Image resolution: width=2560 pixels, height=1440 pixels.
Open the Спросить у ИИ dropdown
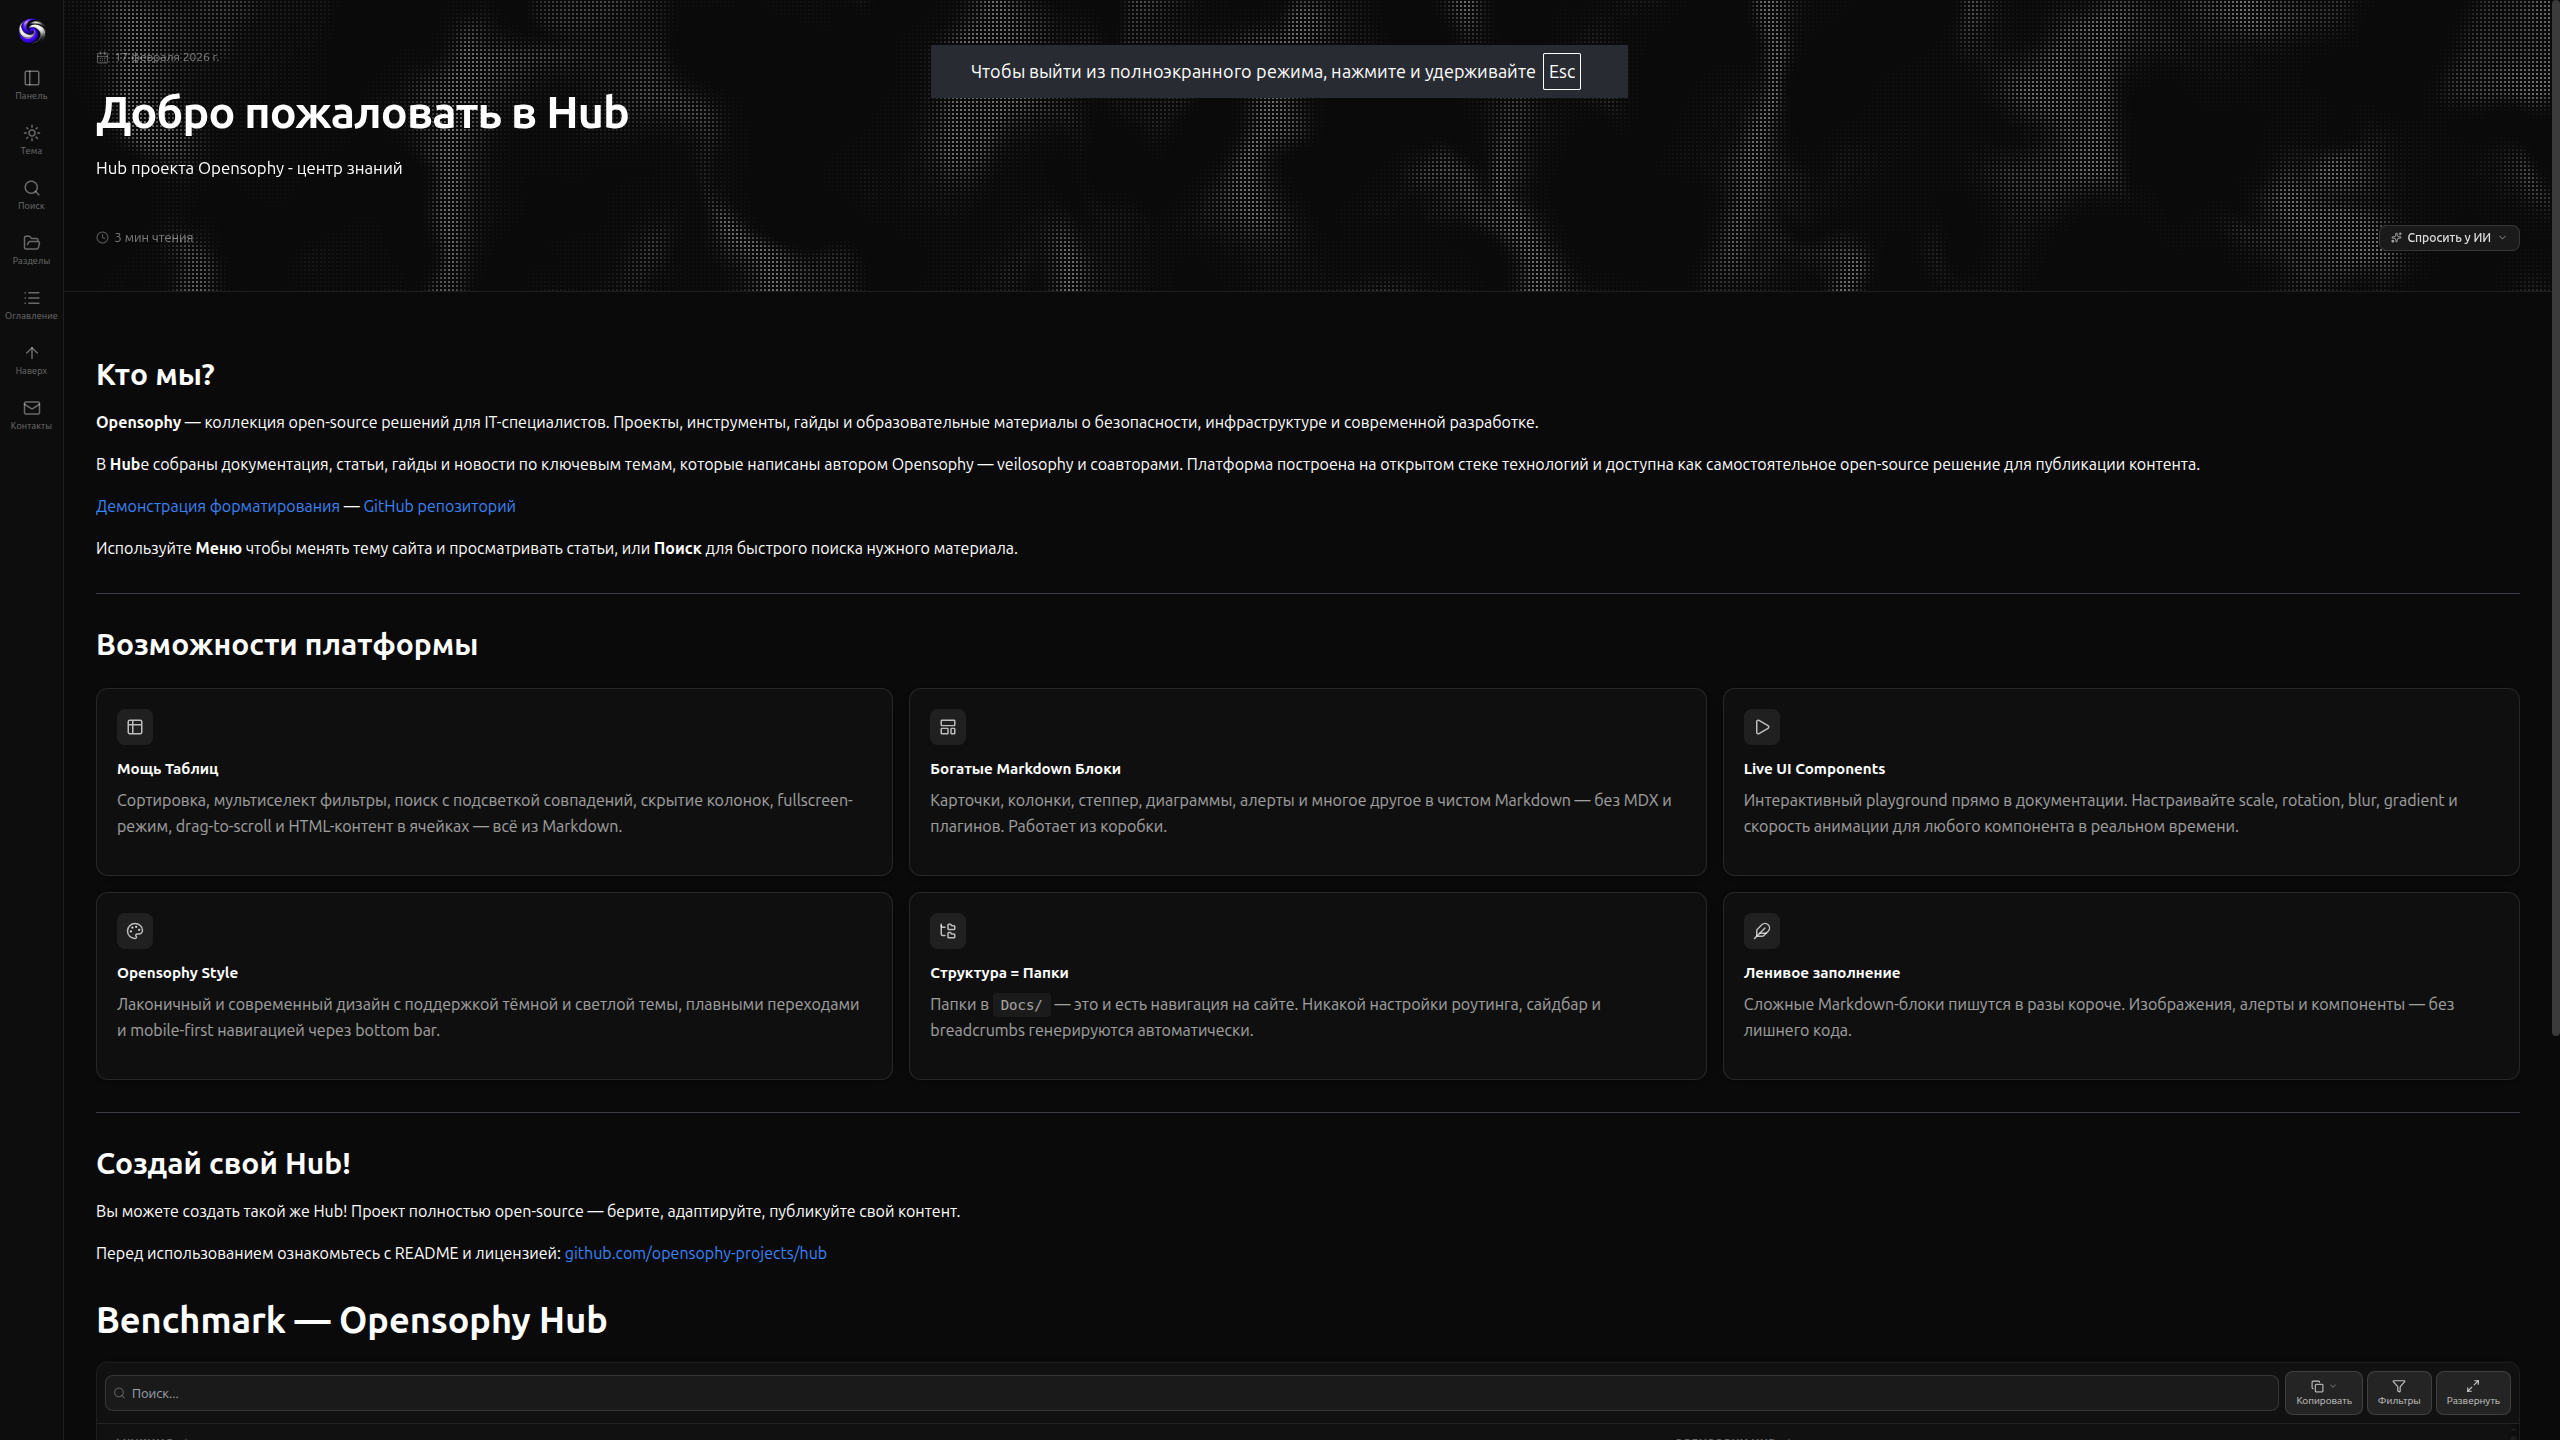click(2448, 237)
